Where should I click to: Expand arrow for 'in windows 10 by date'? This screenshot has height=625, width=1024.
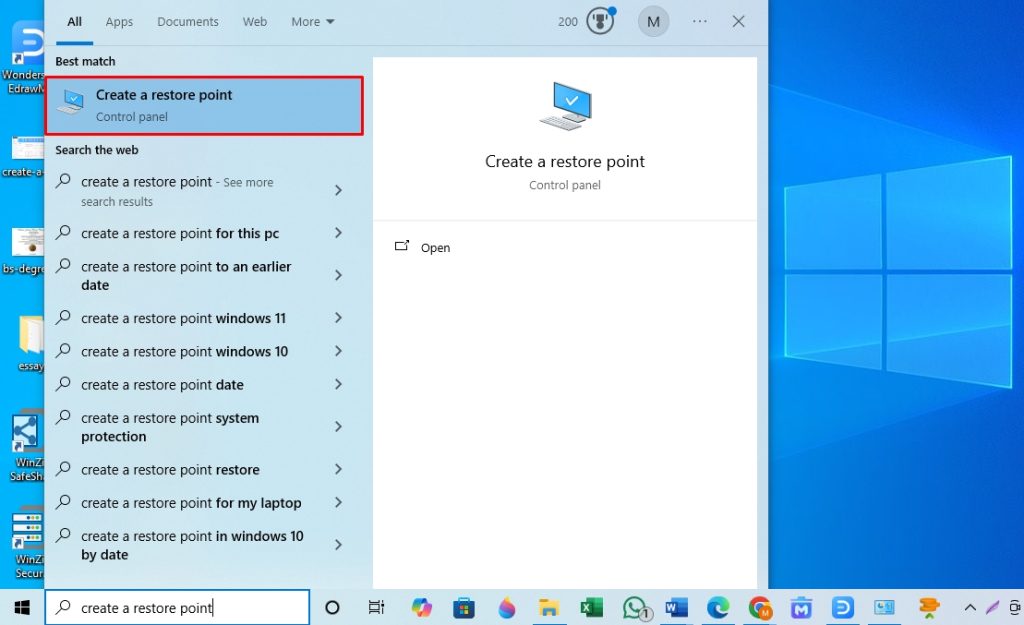[x=338, y=545]
